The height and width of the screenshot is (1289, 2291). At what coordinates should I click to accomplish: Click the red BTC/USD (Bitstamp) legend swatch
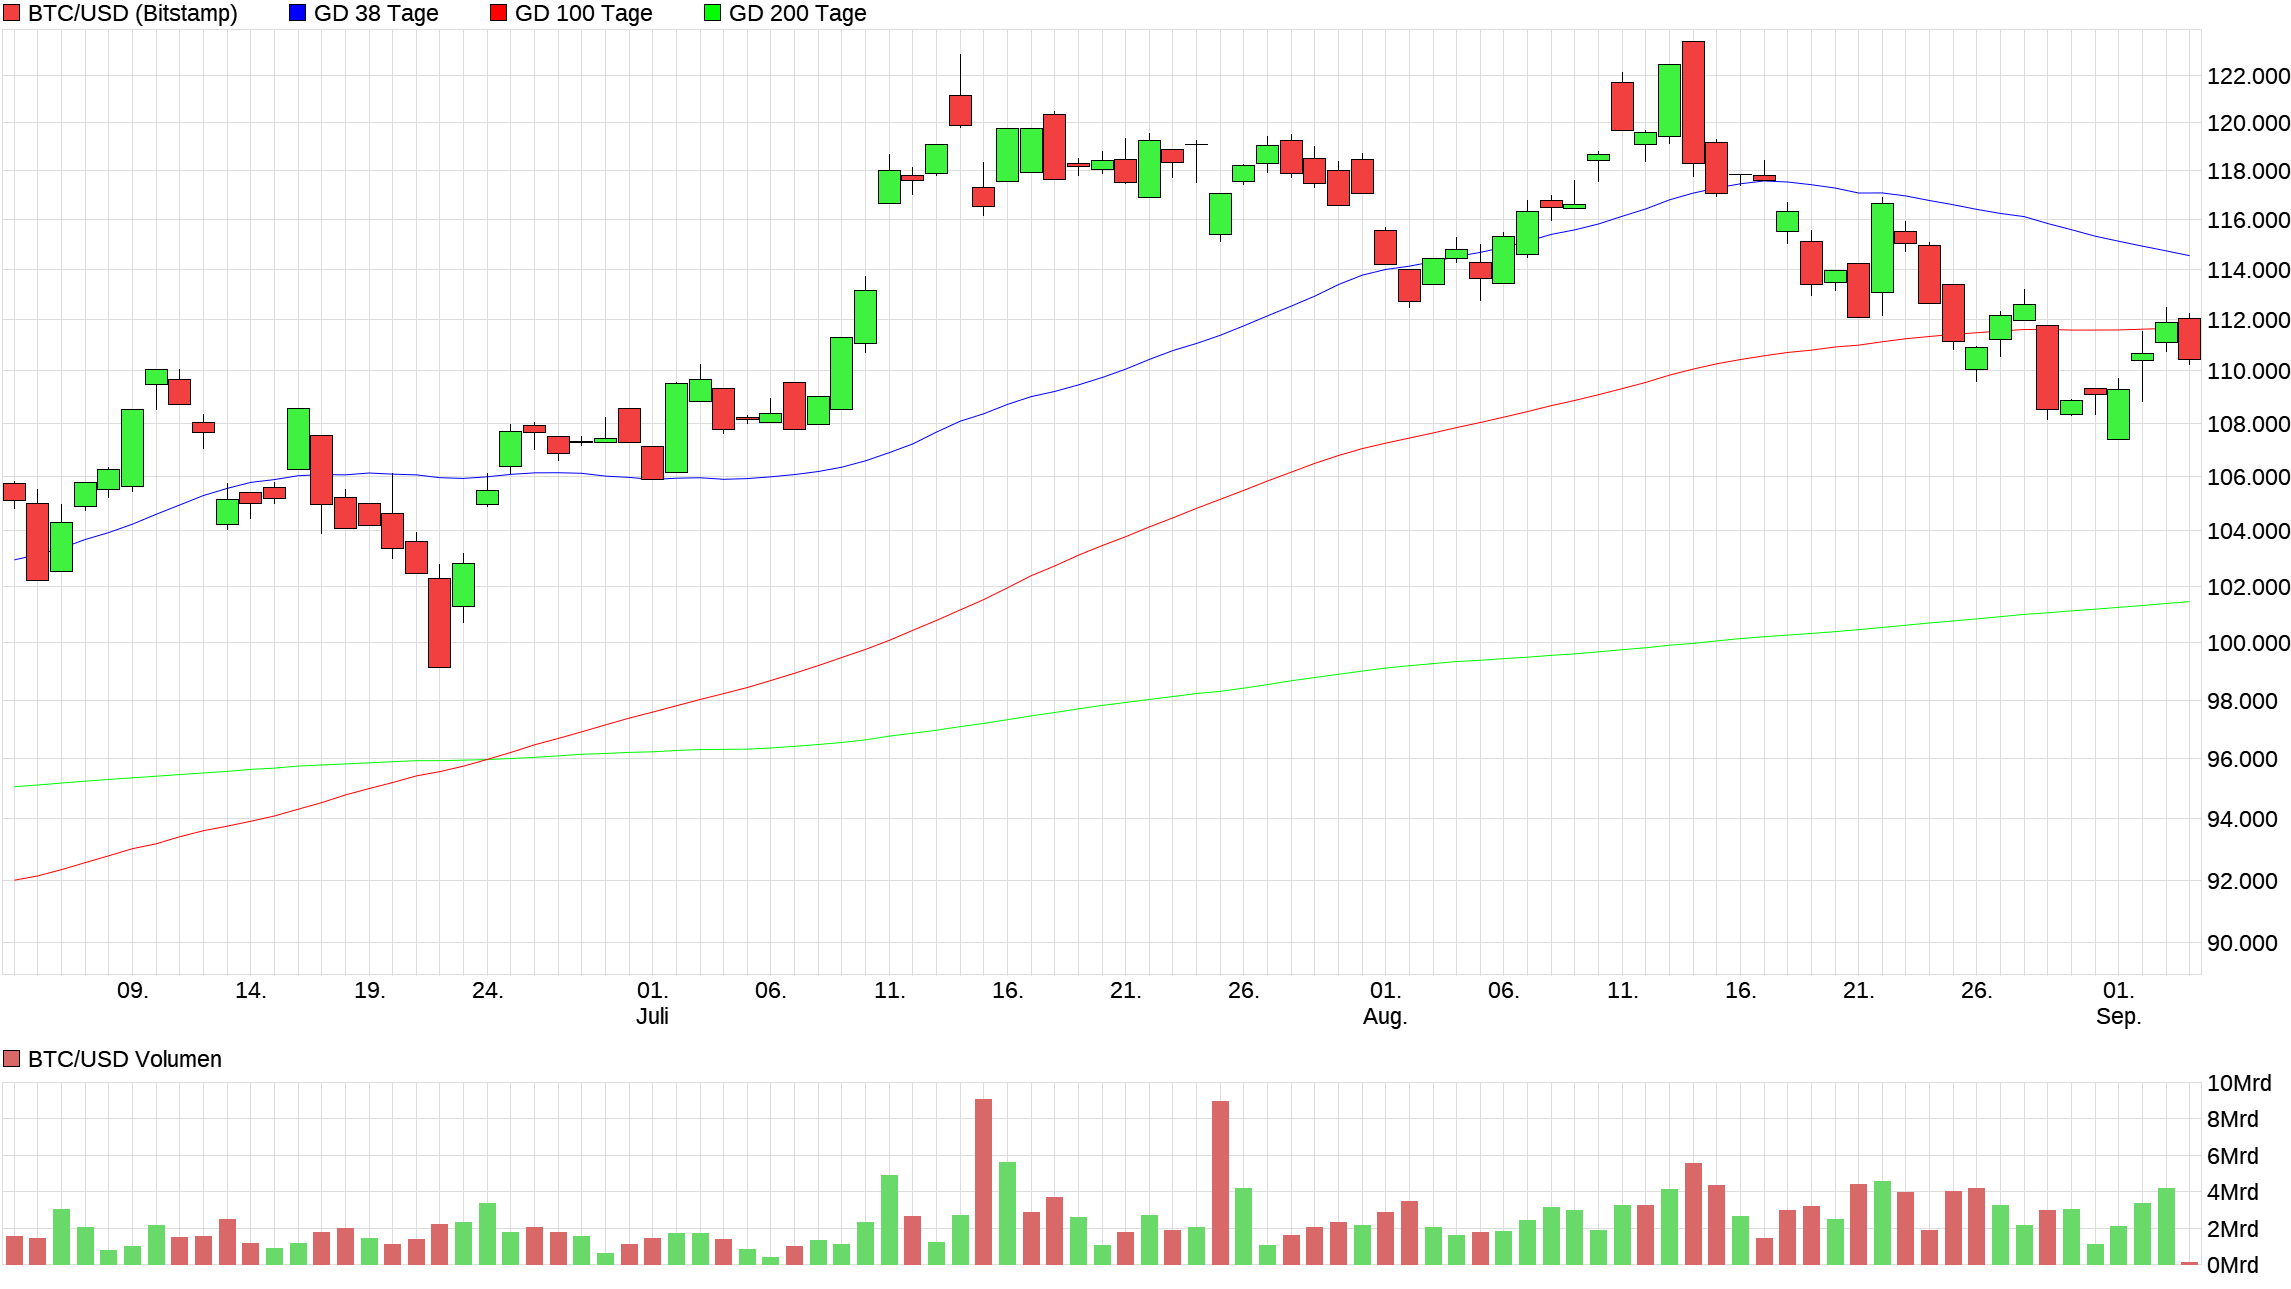[x=12, y=13]
